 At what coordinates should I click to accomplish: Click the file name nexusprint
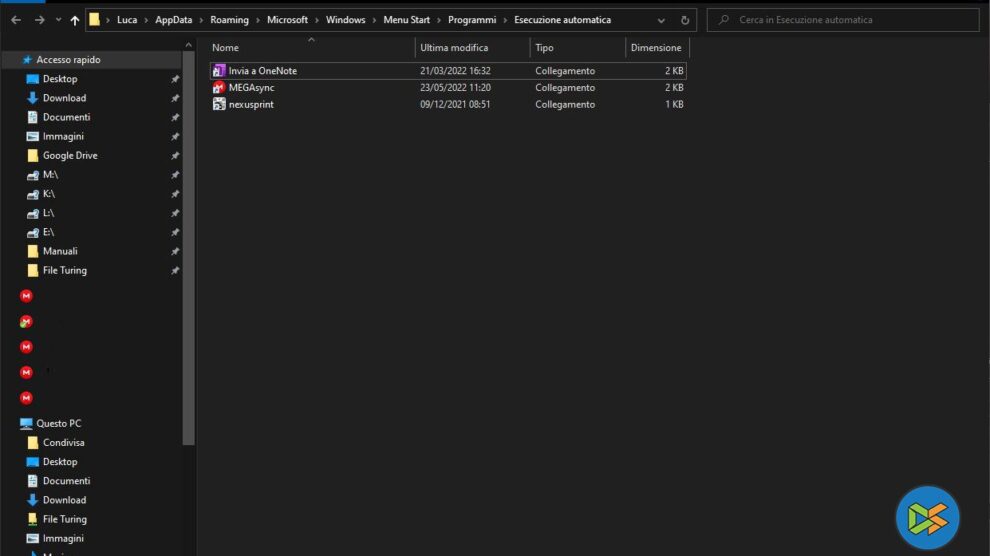251,104
